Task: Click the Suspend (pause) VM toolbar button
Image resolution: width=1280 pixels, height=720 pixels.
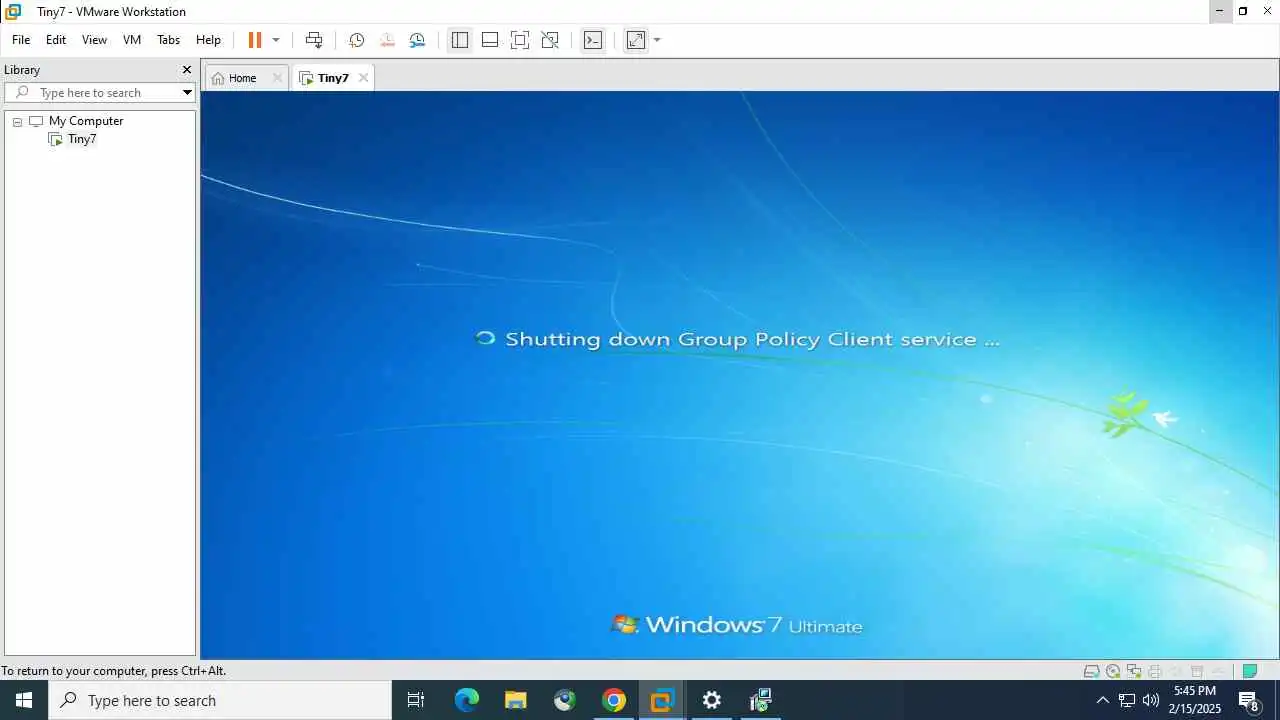Action: 255,40
